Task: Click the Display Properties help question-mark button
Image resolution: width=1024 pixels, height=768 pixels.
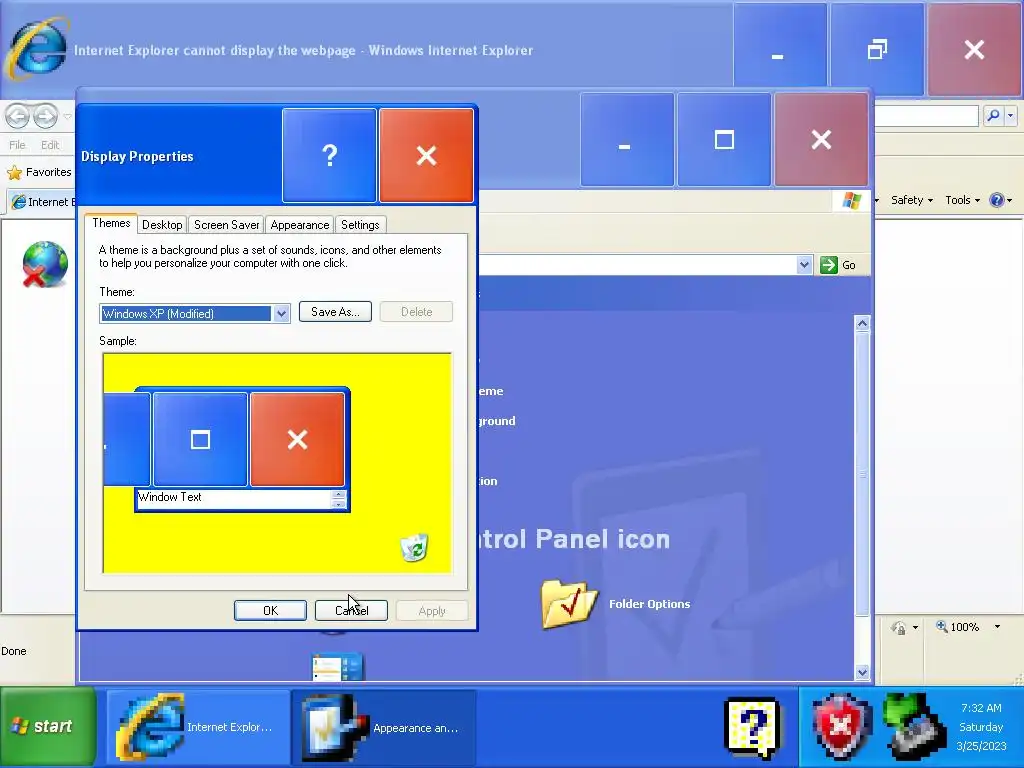Action: tap(329, 155)
